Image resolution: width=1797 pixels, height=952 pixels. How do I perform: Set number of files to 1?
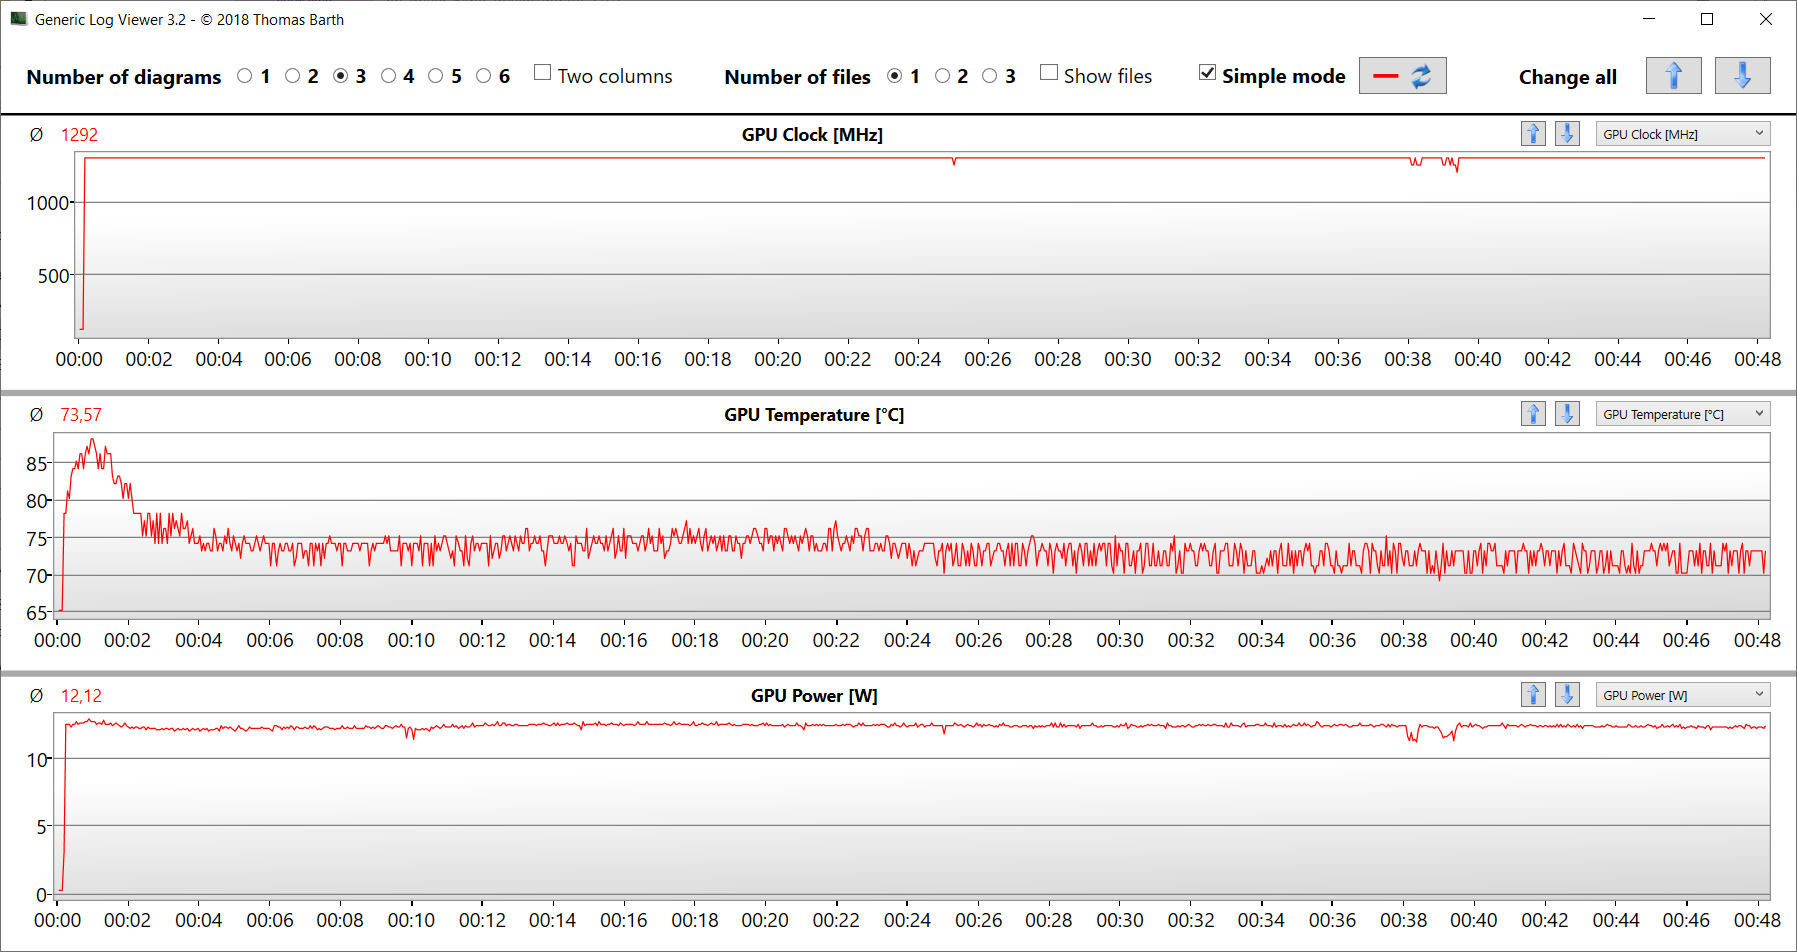click(x=895, y=76)
